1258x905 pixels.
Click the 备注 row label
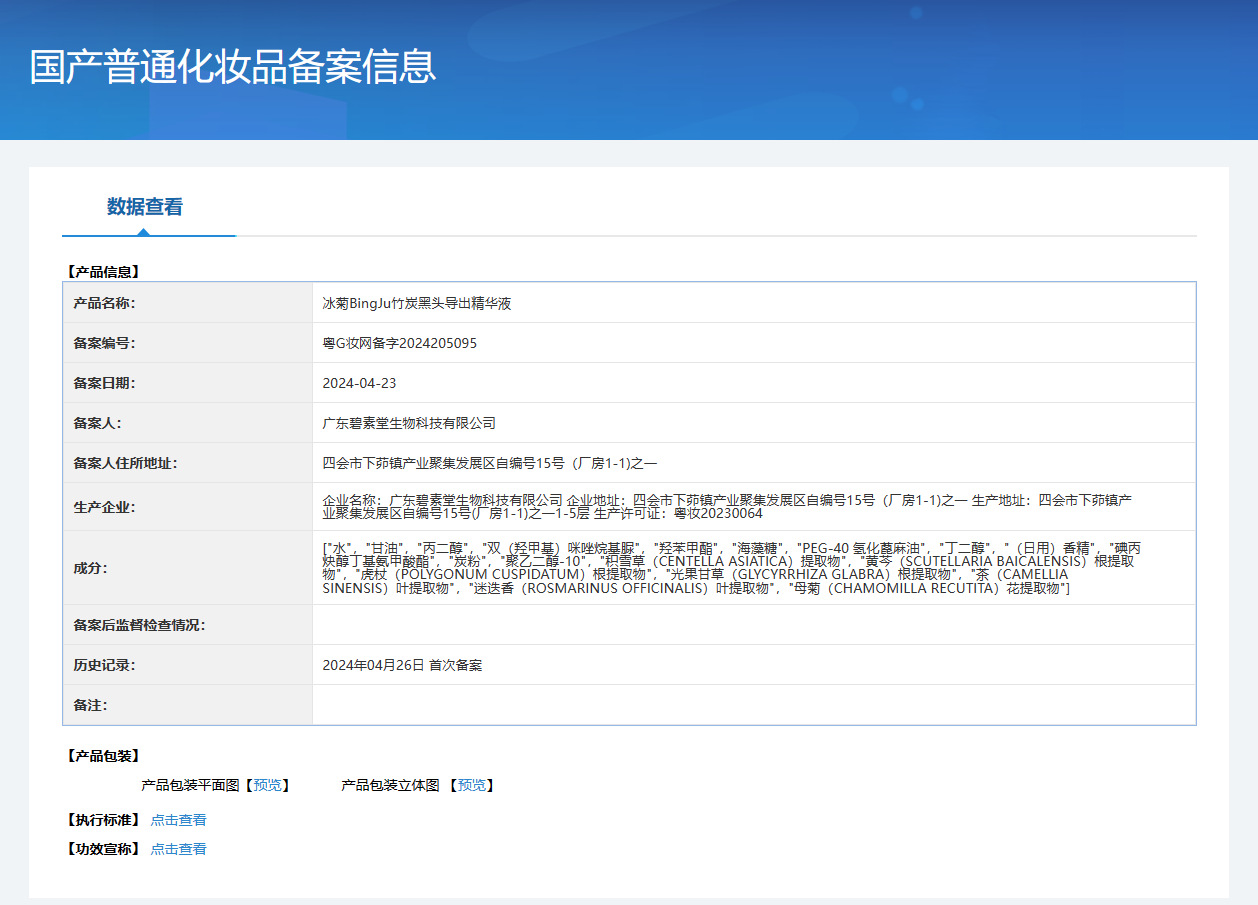point(90,705)
